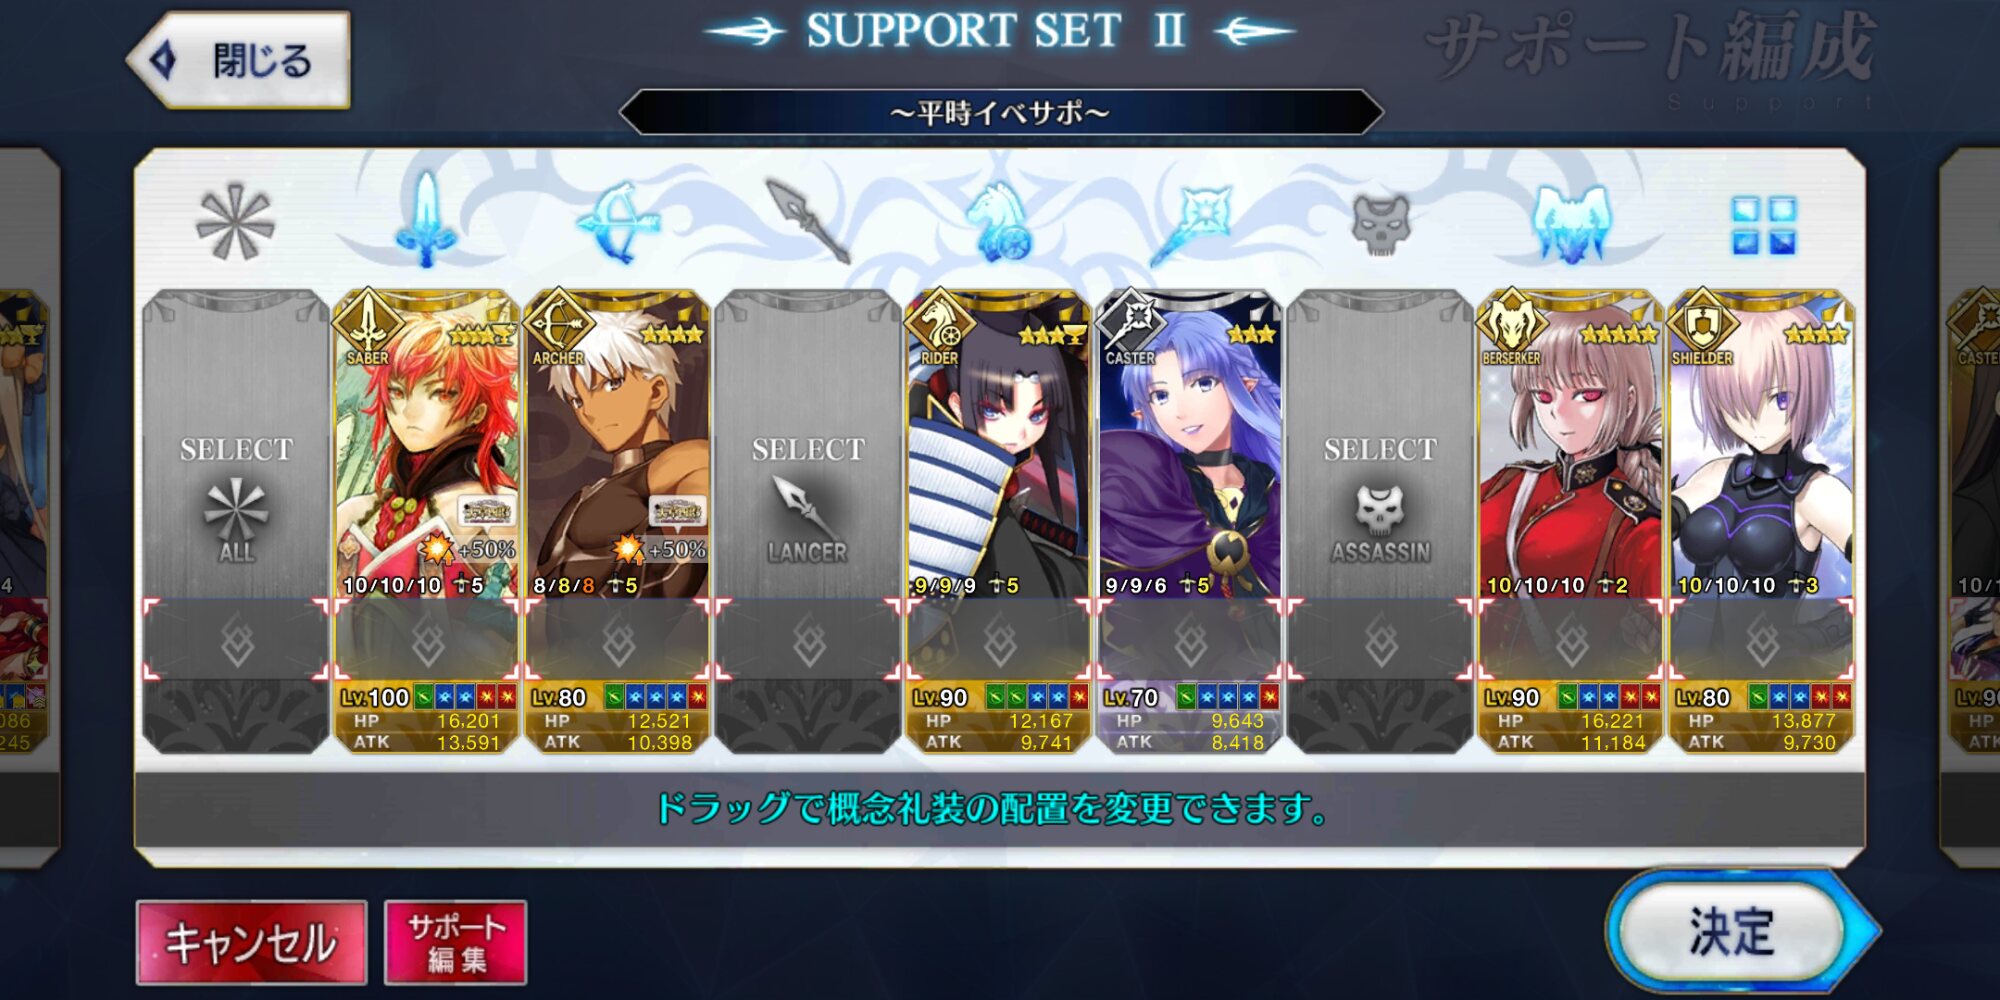Select the Archer class bow icon
The width and height of the screenshot is (2000, 1000).
point(617,222)
